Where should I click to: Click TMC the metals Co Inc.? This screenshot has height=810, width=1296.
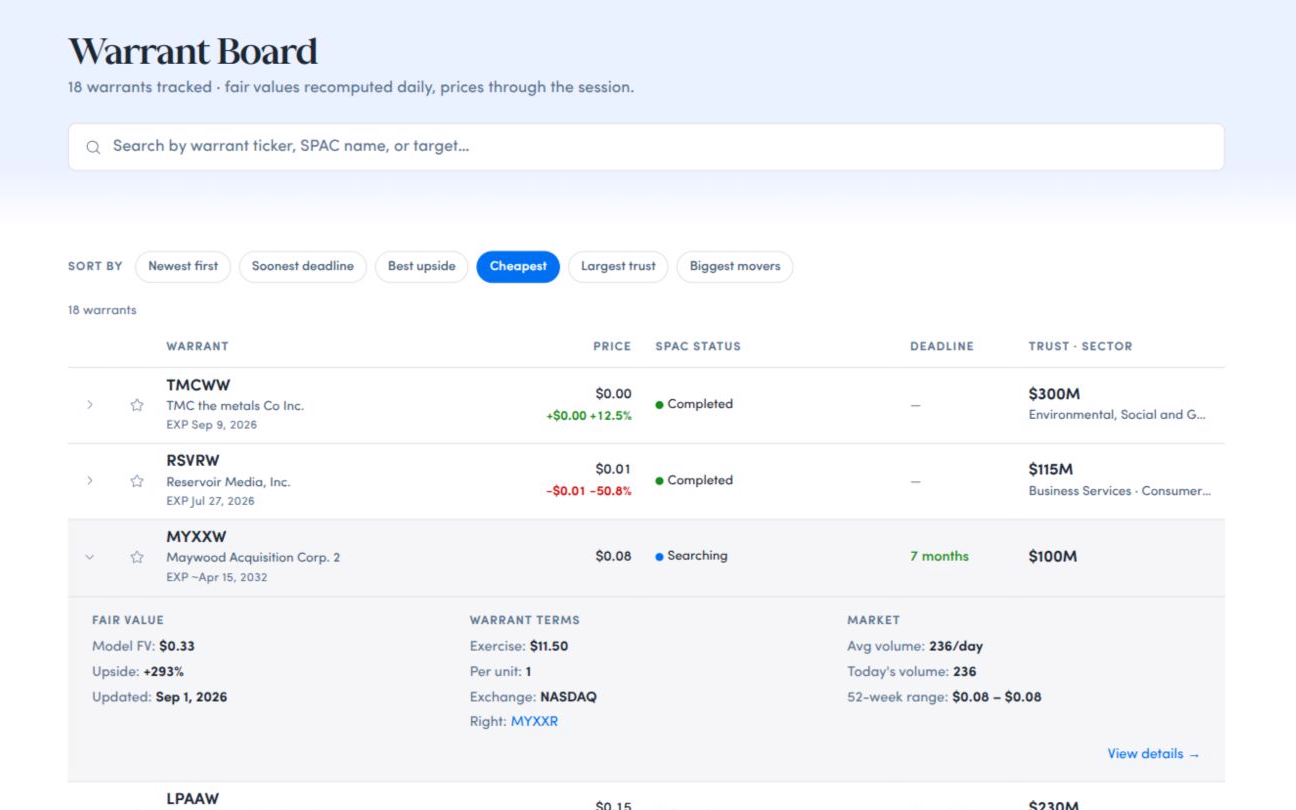click(x=235, y=406)
